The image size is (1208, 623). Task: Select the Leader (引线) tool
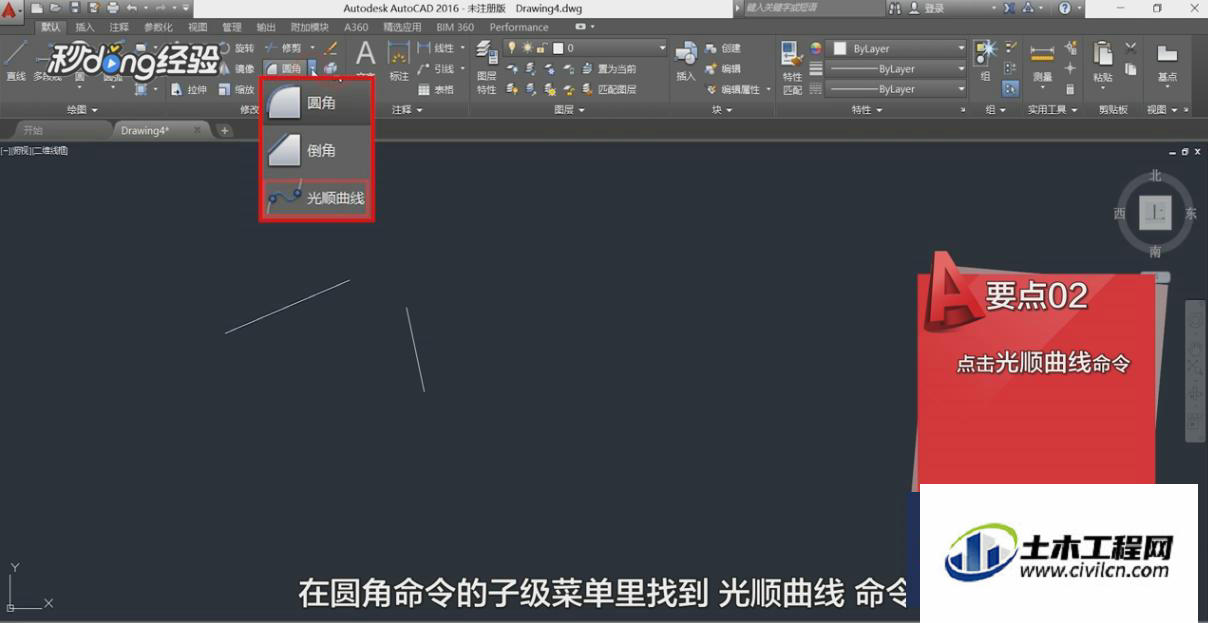coord(436,69)
